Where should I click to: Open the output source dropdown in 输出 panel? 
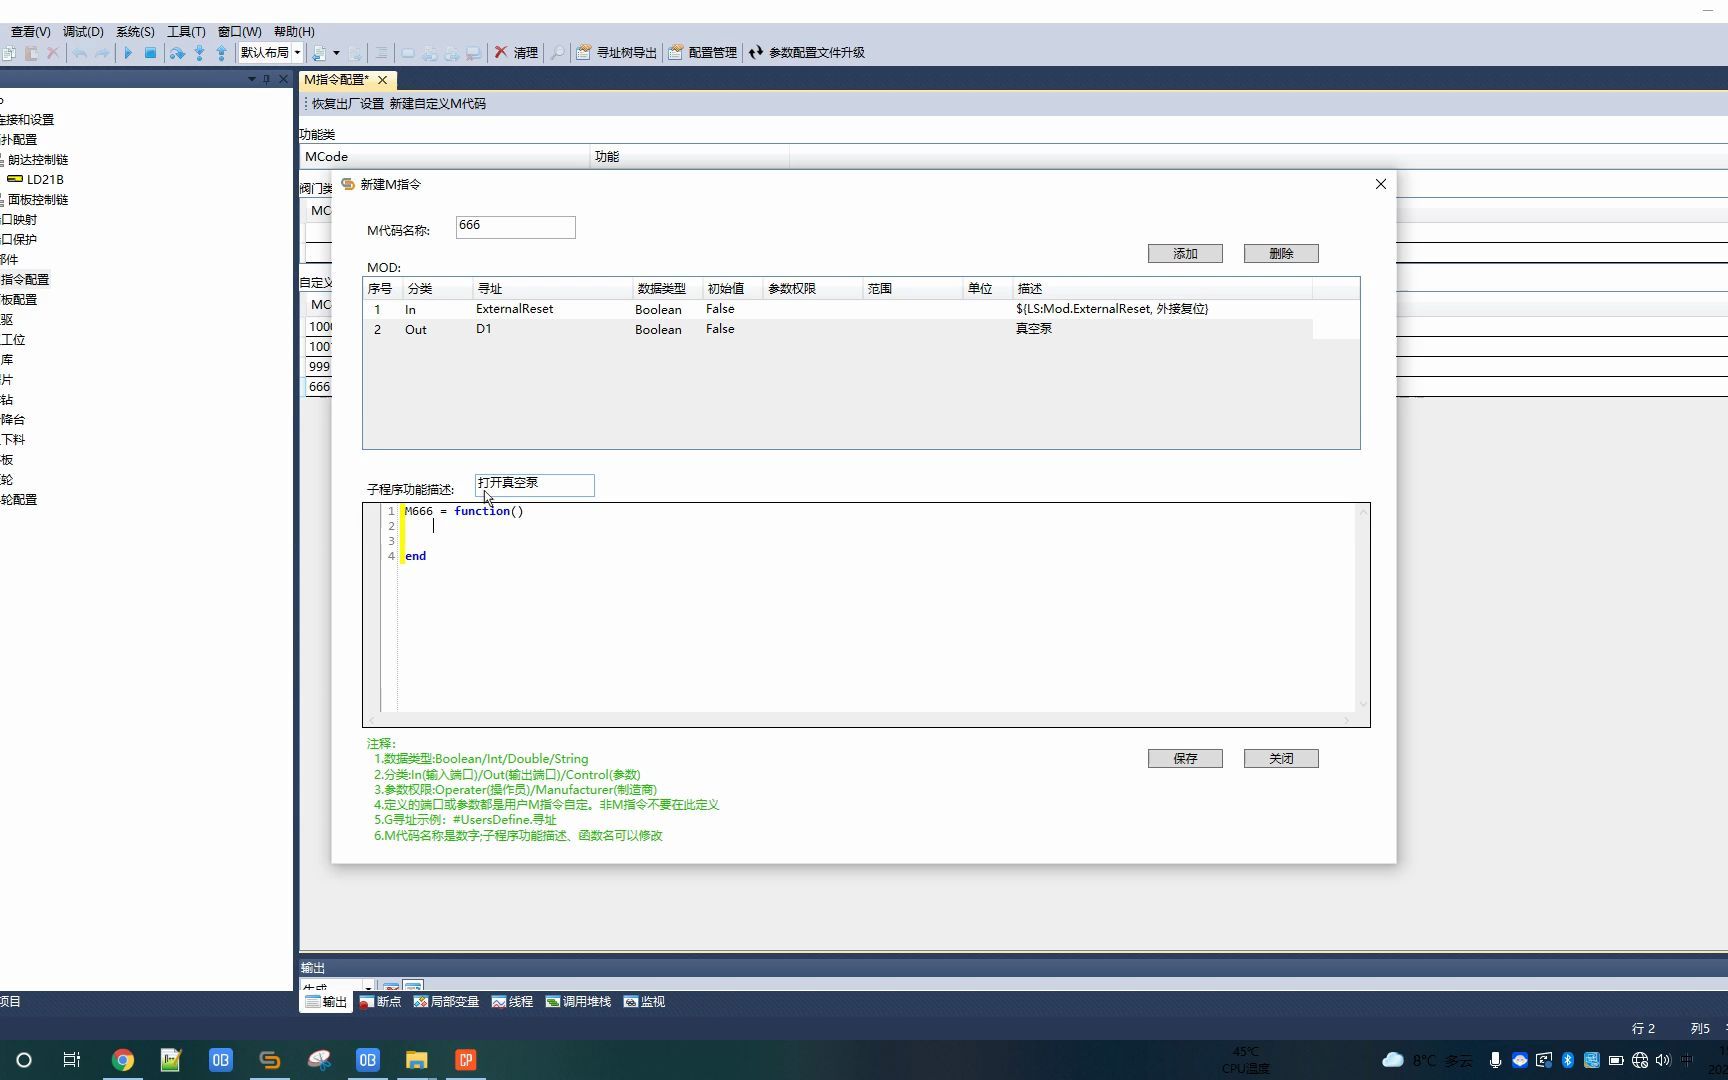click(368, 987)
